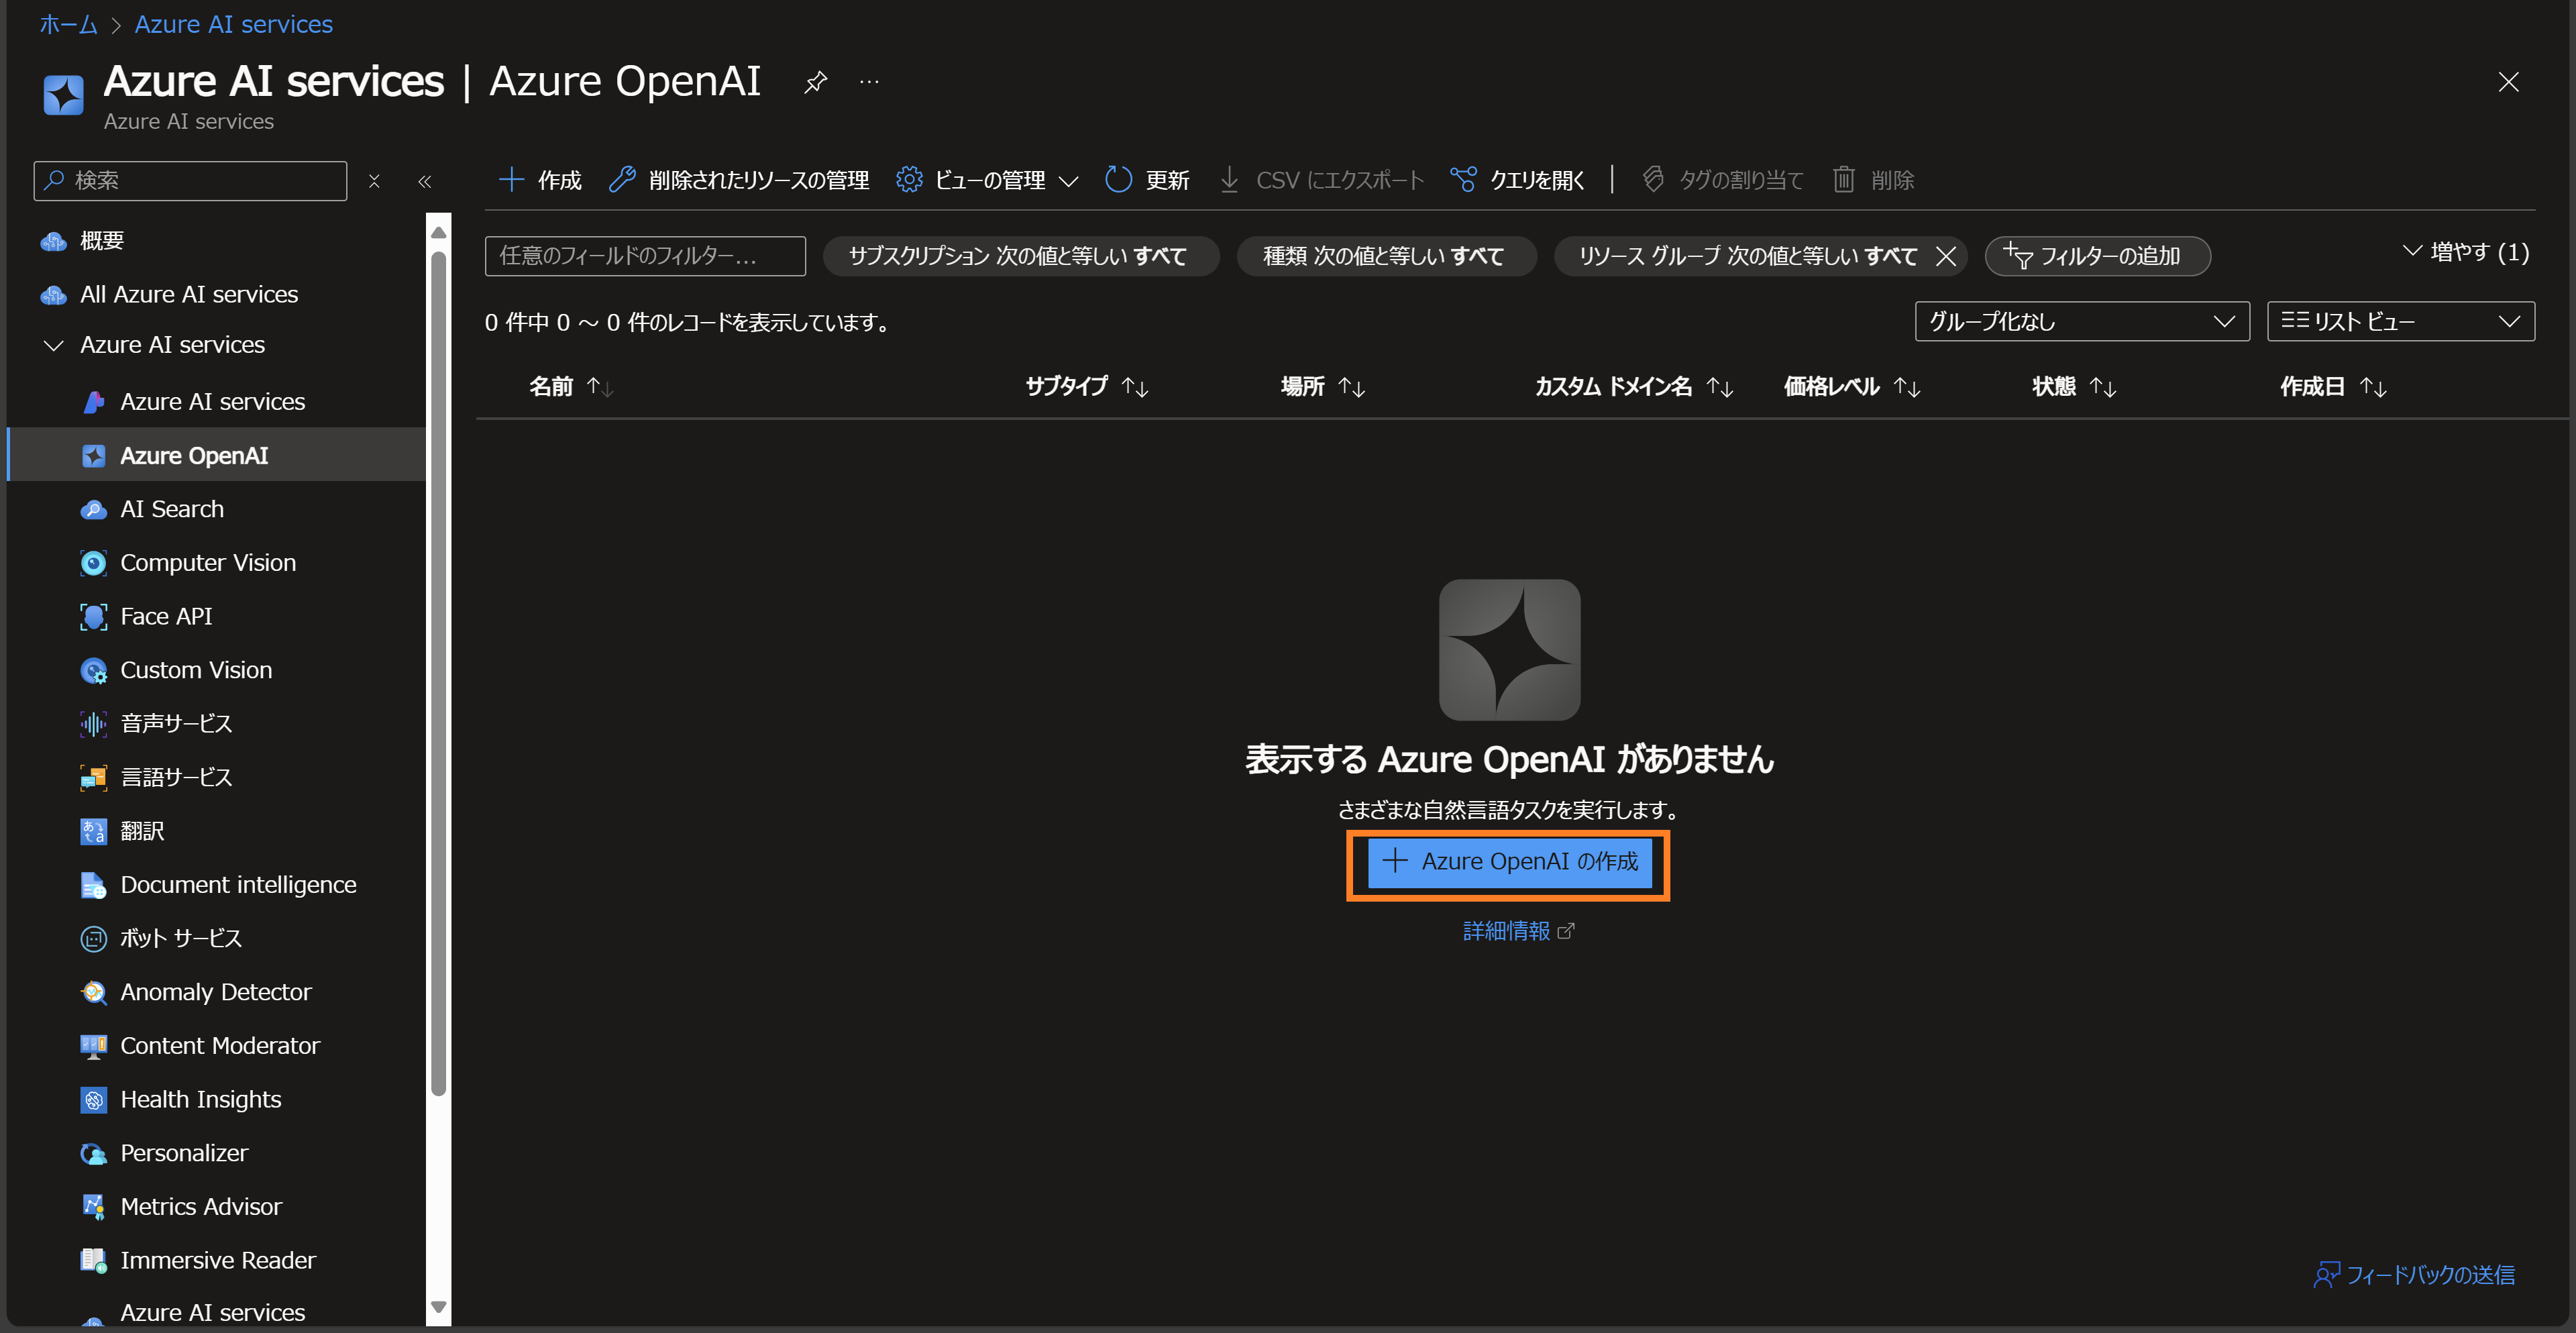Viewport: 2576px width, 1333px height.
Task: Open 削除されたリソースの管理
Action: [739, 180]
